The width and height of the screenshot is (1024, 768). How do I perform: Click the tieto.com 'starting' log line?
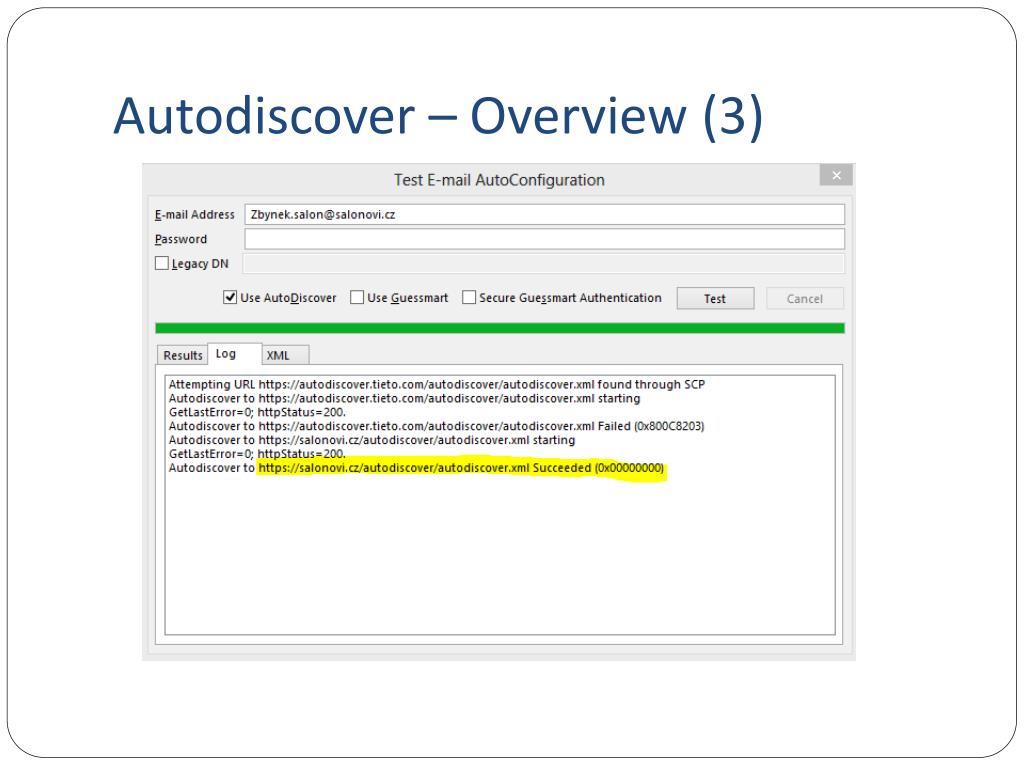click(404, 398)
